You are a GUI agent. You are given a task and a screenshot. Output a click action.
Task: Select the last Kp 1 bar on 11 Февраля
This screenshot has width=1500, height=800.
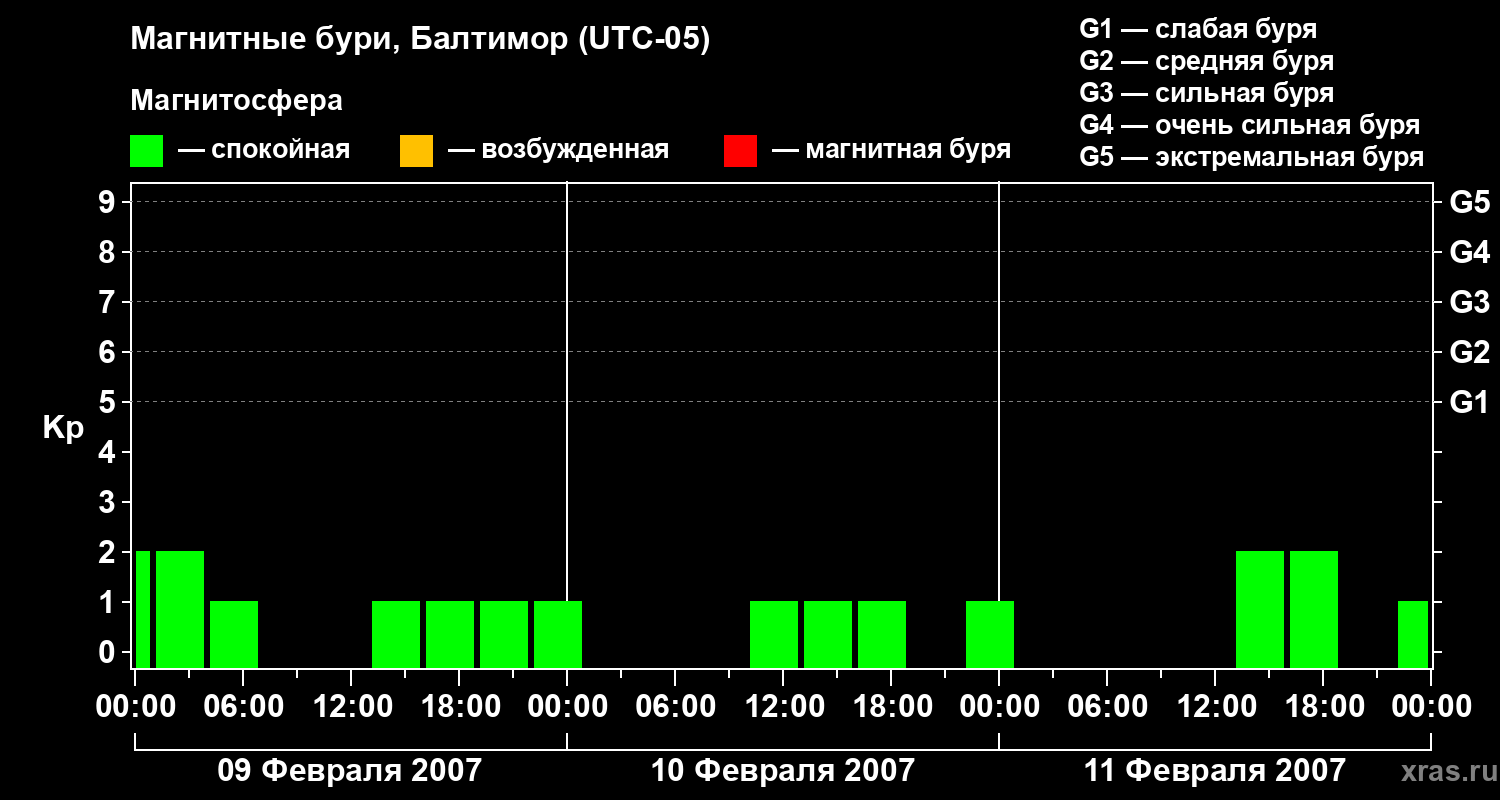point(1413,634)
